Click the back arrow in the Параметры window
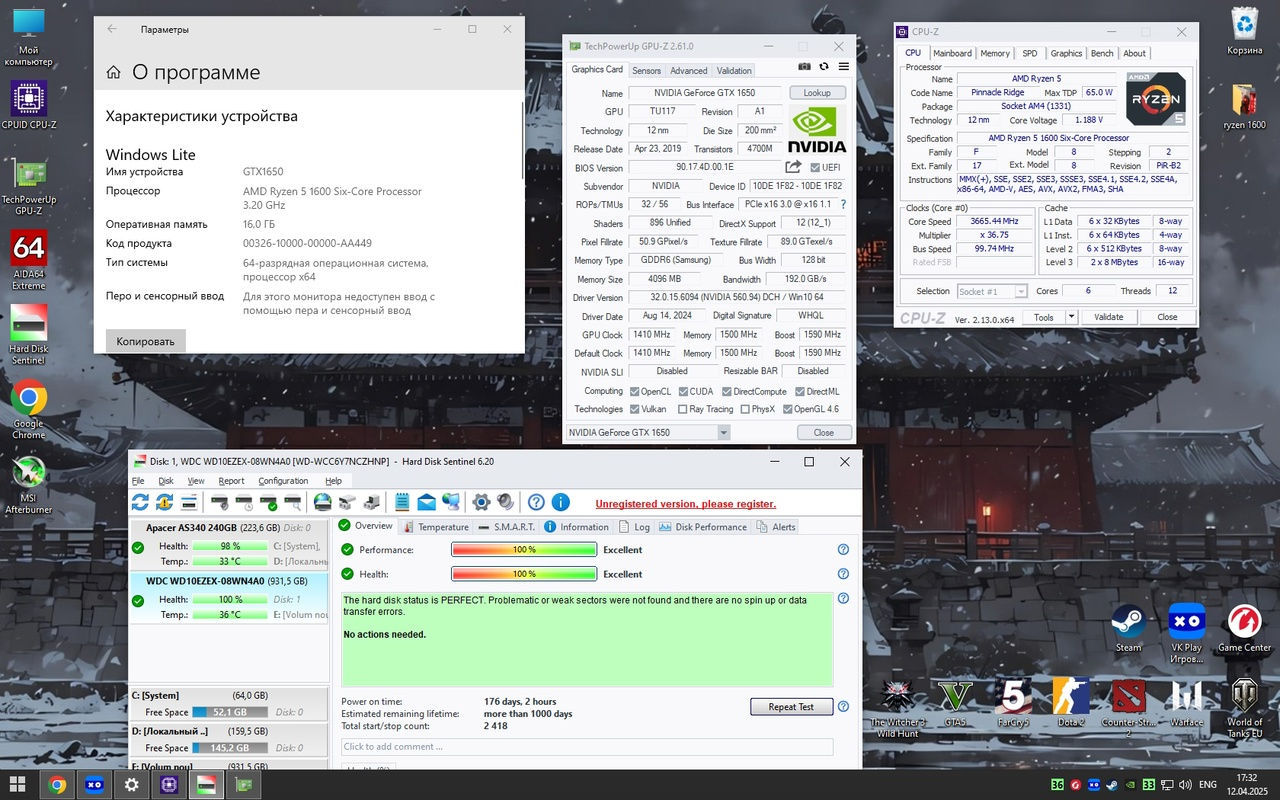 tap(112, 29)
